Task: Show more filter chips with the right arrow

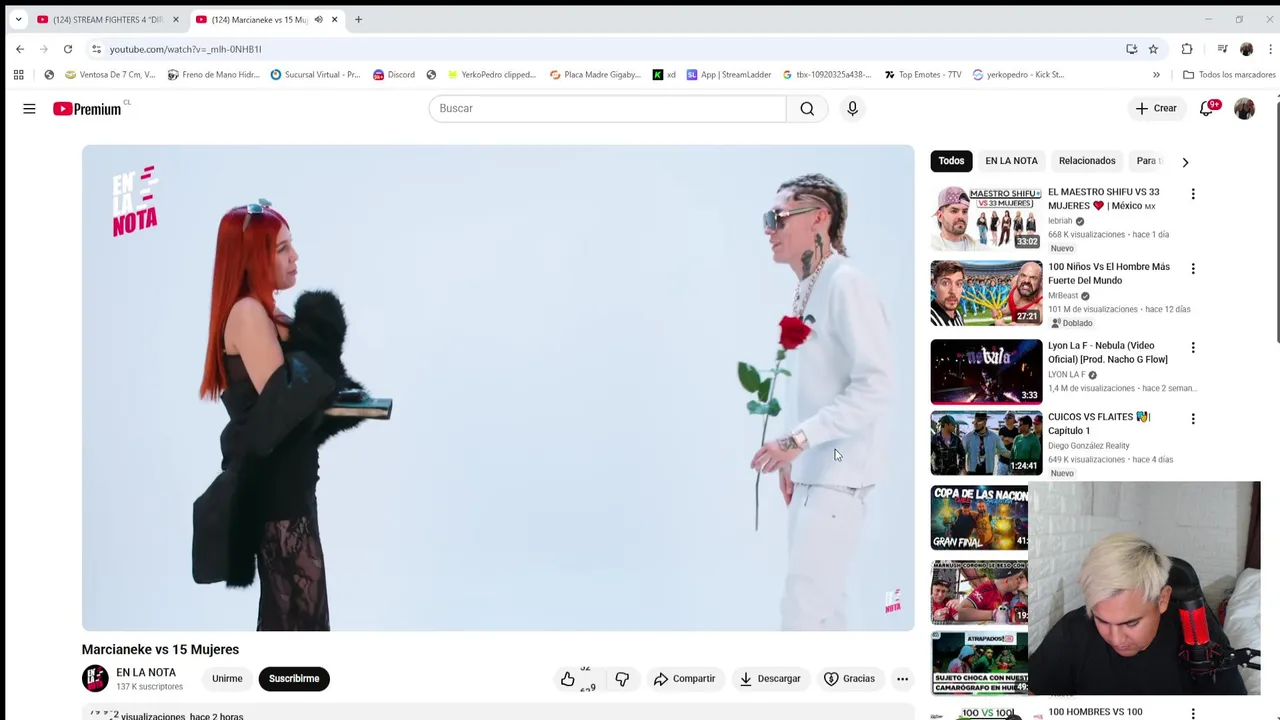Action: [x=1185, y=161]
